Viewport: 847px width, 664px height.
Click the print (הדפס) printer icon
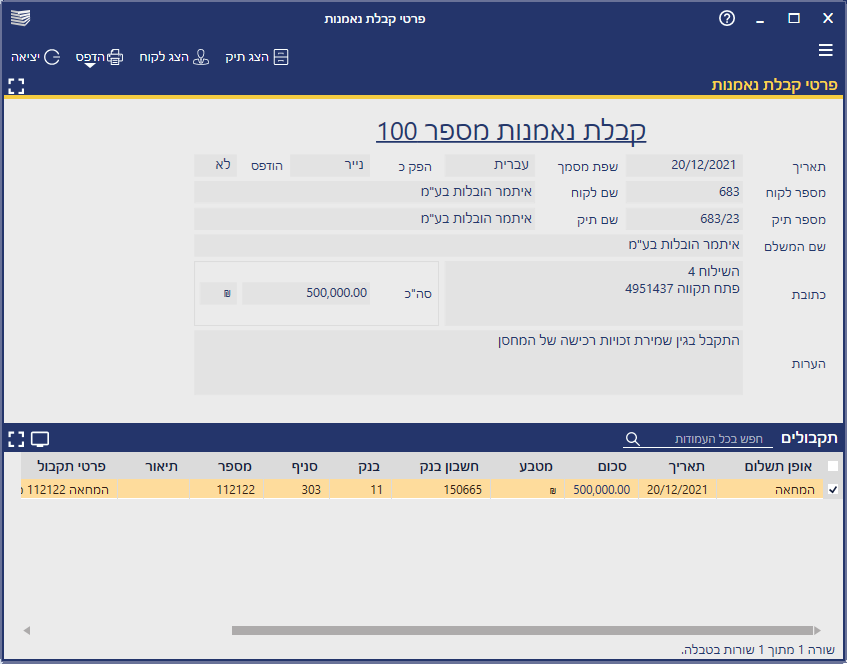point(115,57)
